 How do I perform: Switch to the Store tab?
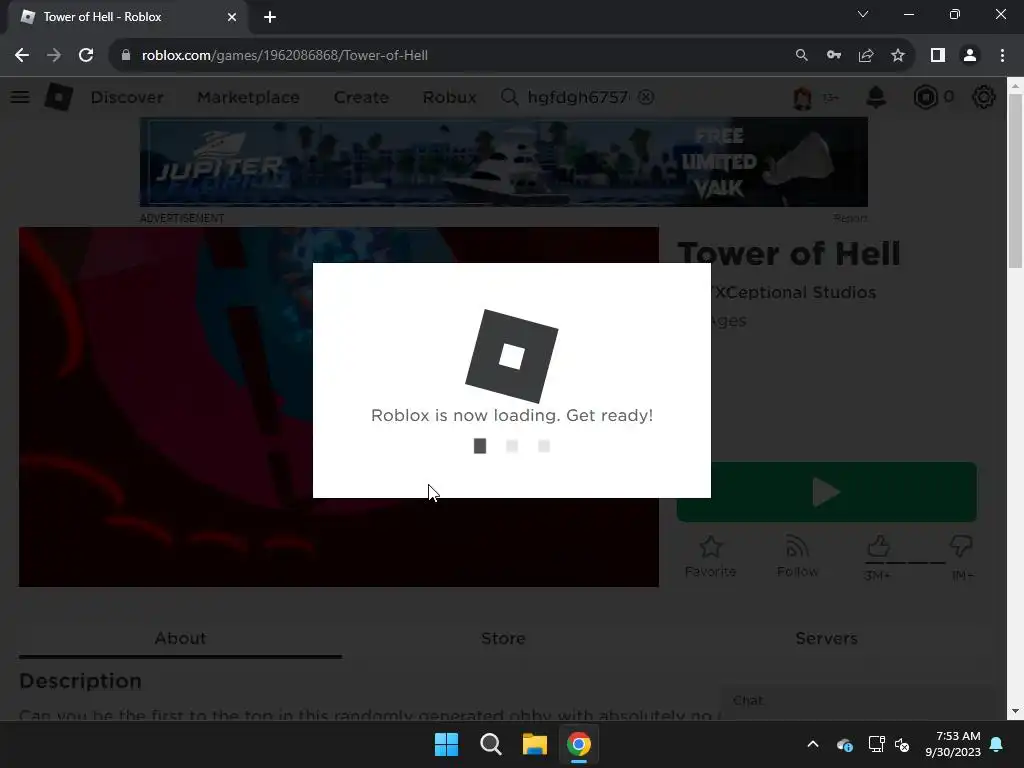coord(503,638)
